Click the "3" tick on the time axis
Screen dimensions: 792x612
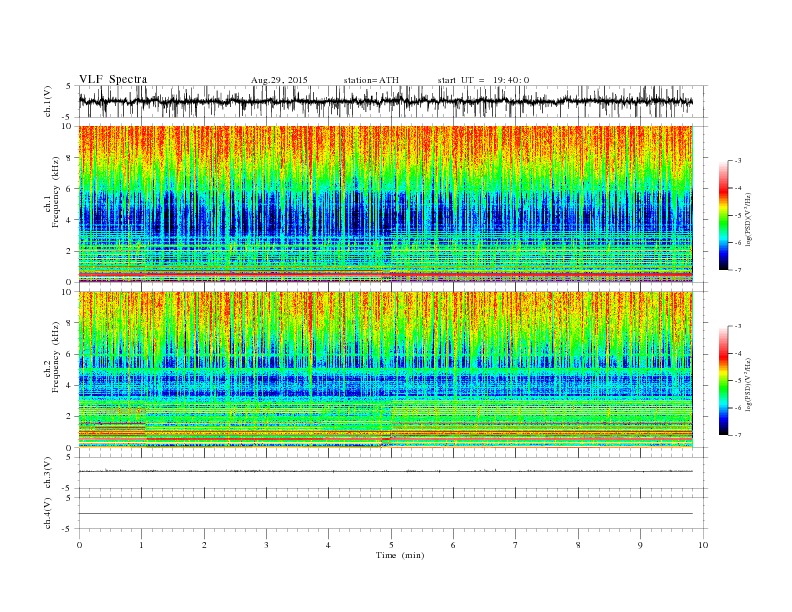(266, 545)
